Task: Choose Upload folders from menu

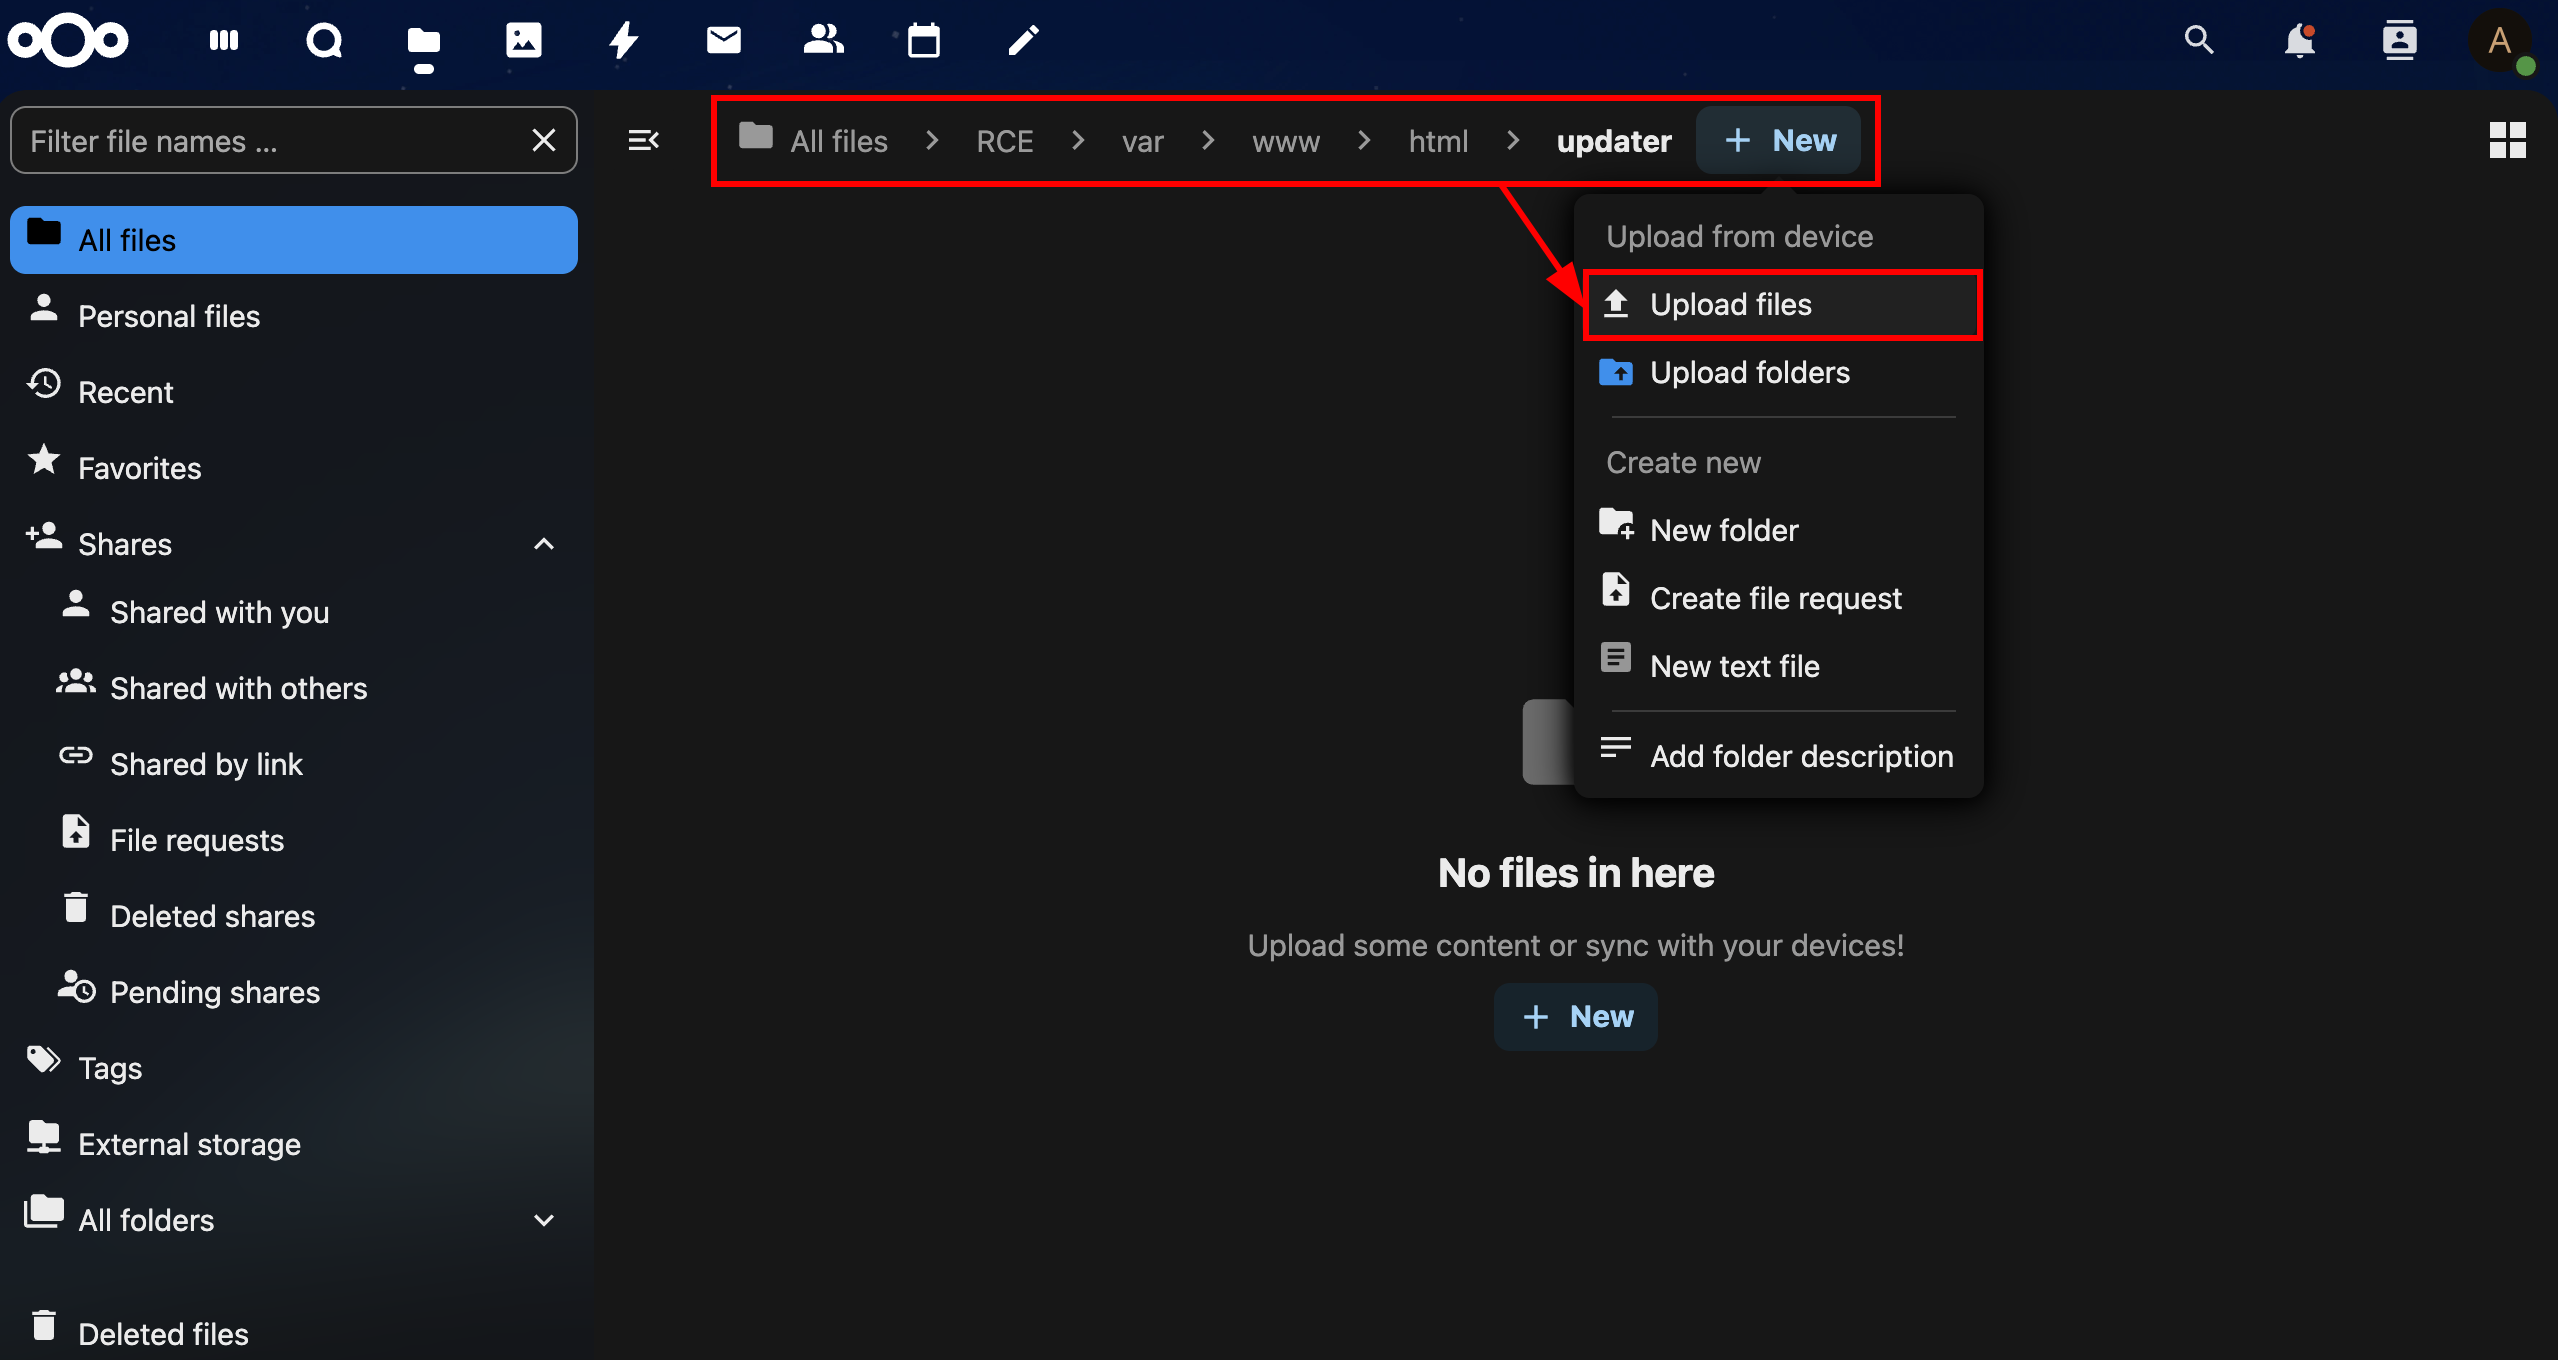Action: [1778, 372]
